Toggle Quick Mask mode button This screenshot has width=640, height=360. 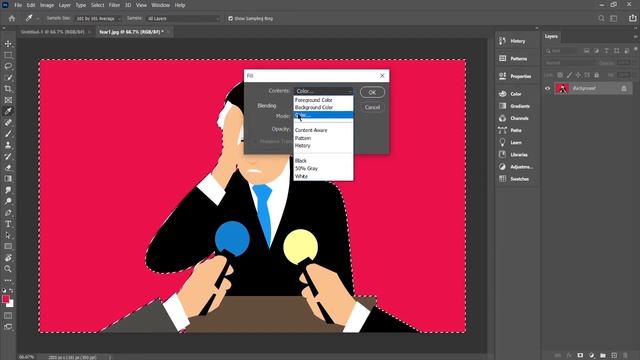point(8,316)
